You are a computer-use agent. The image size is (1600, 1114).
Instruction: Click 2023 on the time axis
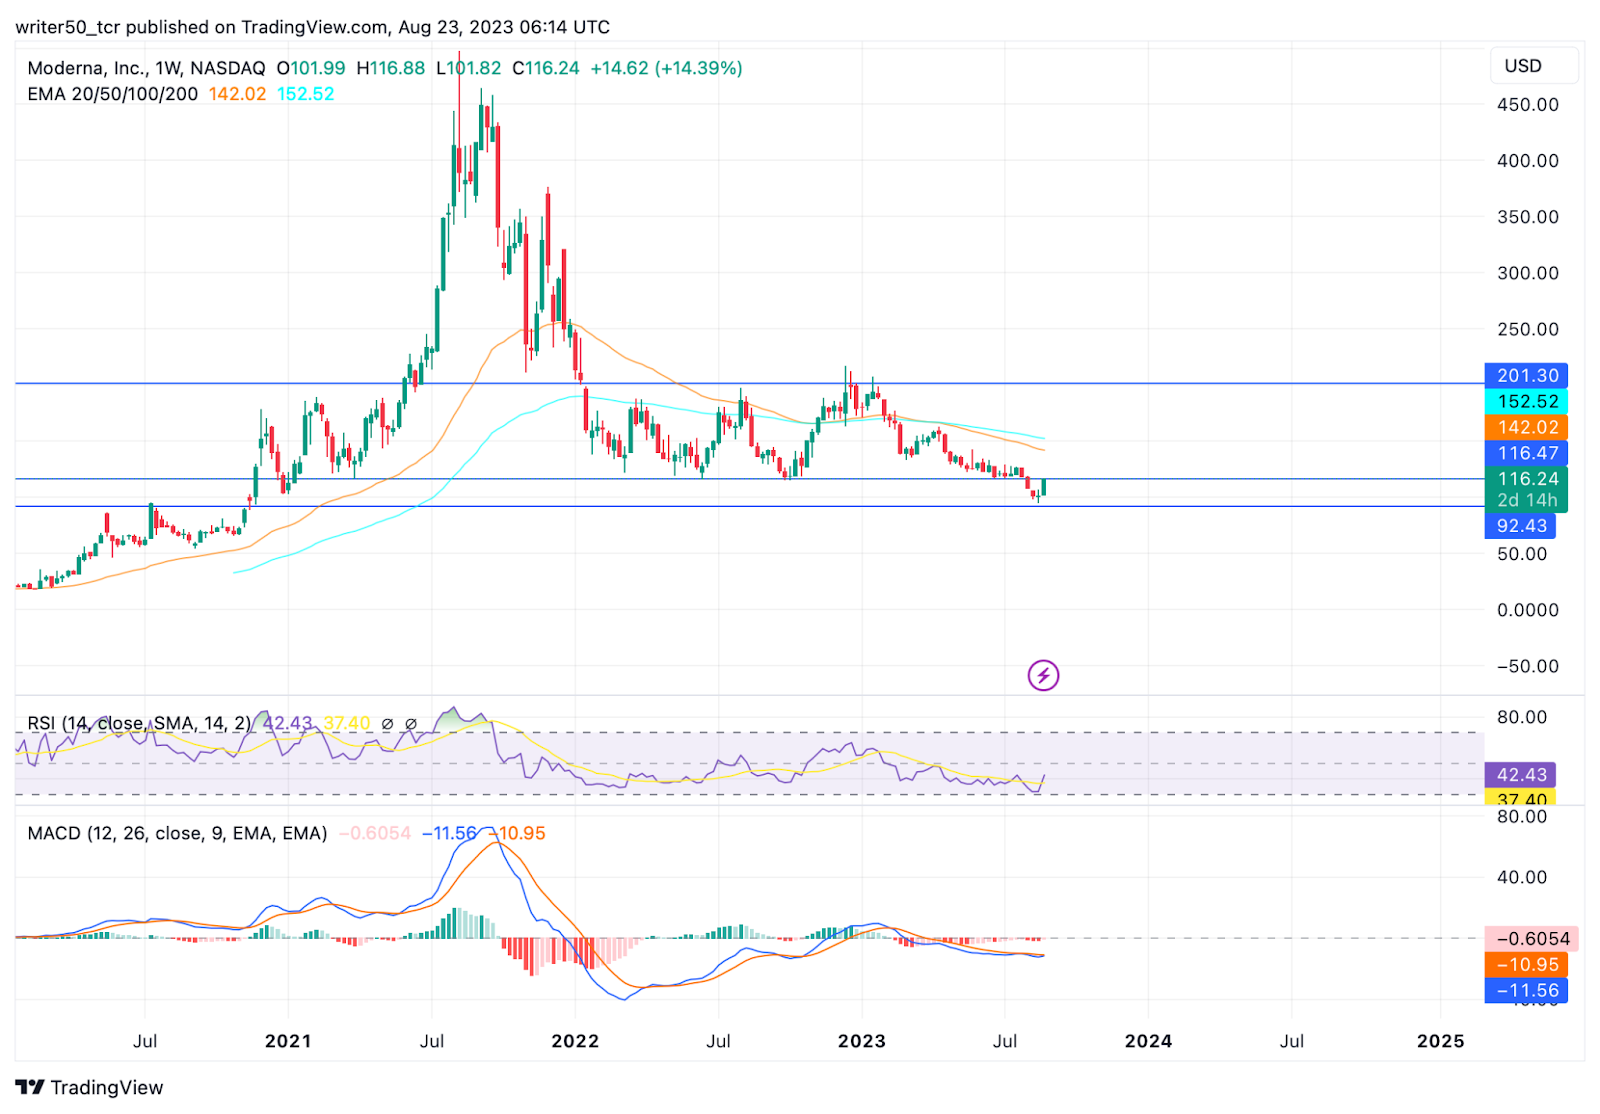(x=862, y=1041)
